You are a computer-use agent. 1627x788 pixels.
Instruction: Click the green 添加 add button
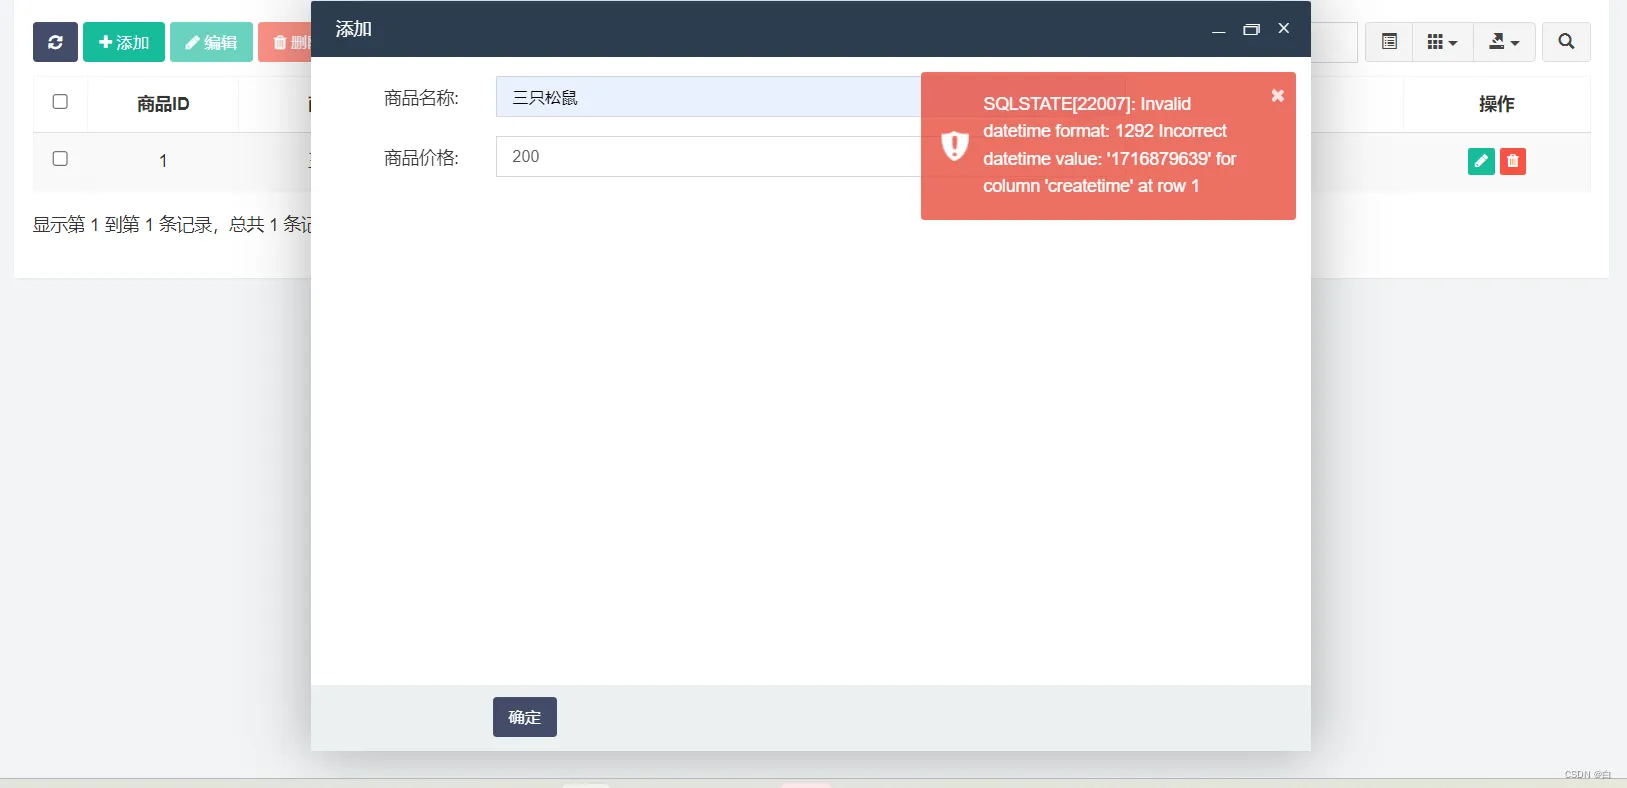[124, 42]
